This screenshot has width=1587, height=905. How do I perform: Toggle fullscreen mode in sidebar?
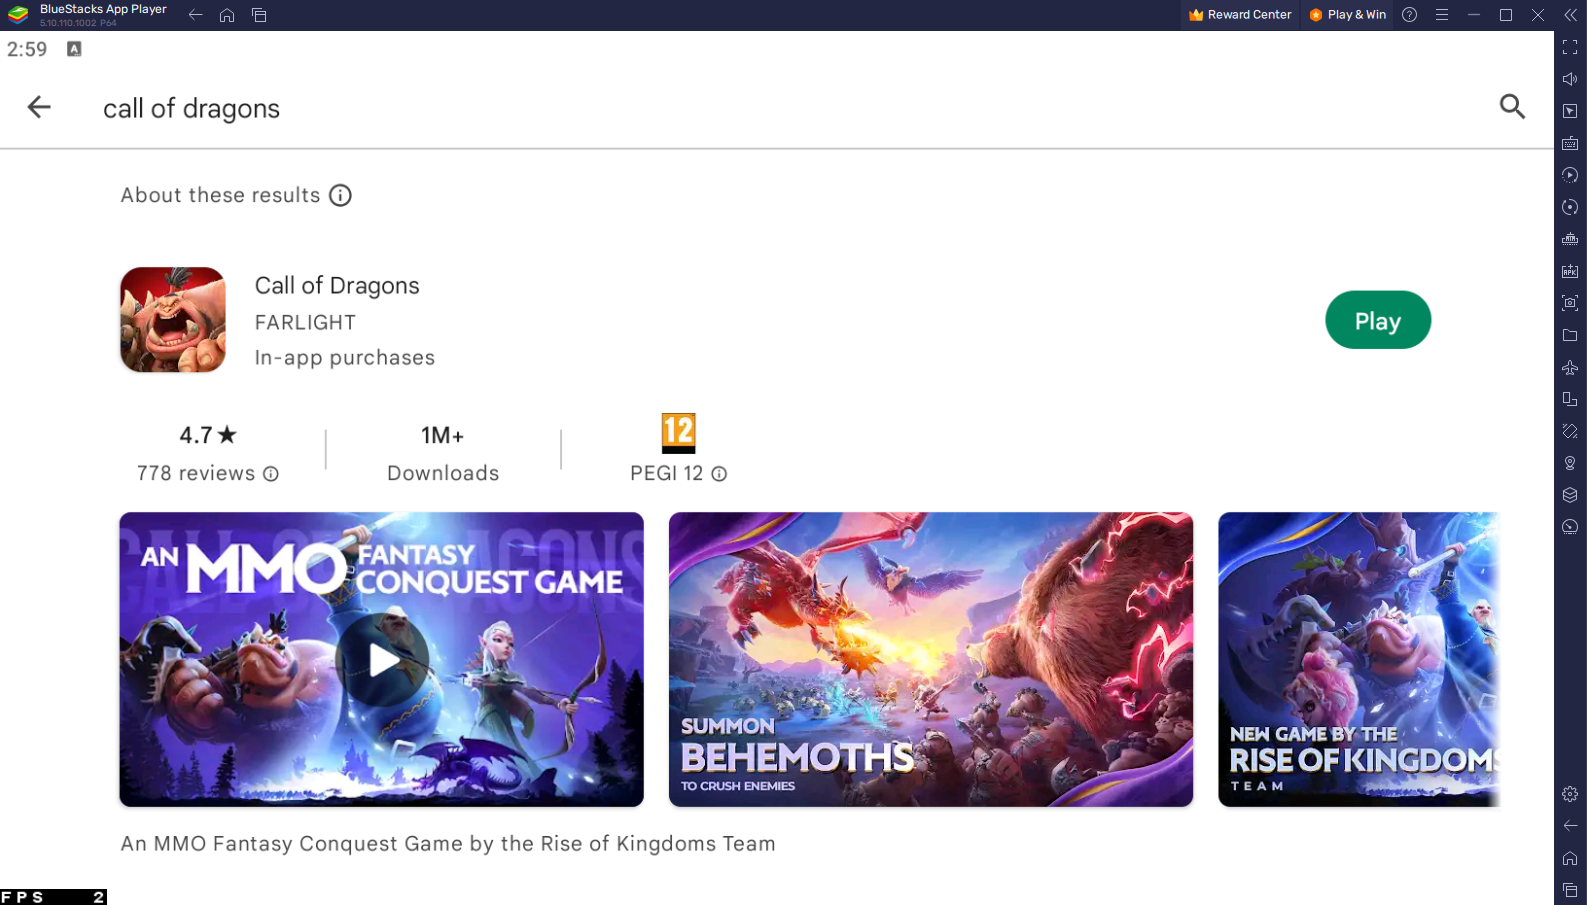click(x=1570, y=47)
